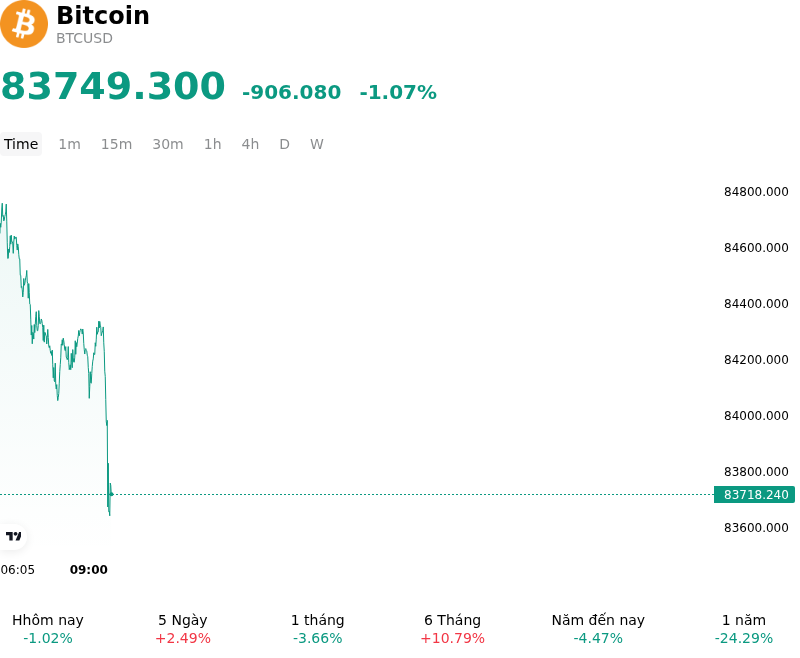The image size is (800, 658).
Task: Click the orange Bitcoin logo icon
Action: pos(23,24)
